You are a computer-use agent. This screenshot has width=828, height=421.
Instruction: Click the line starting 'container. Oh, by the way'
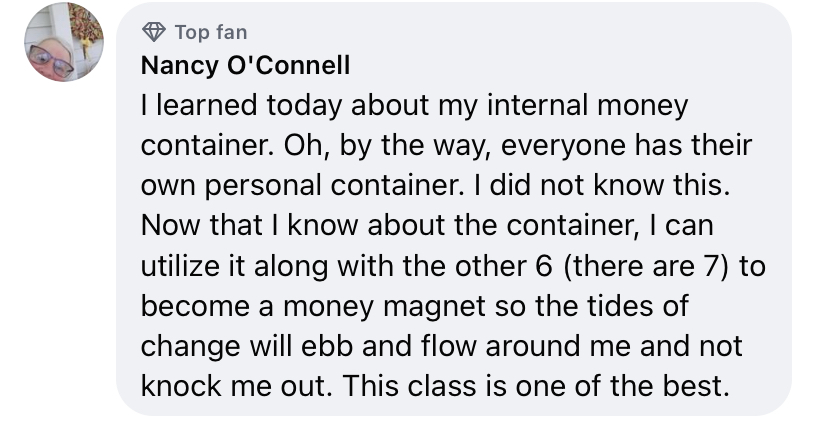click(x=445, y=146)
